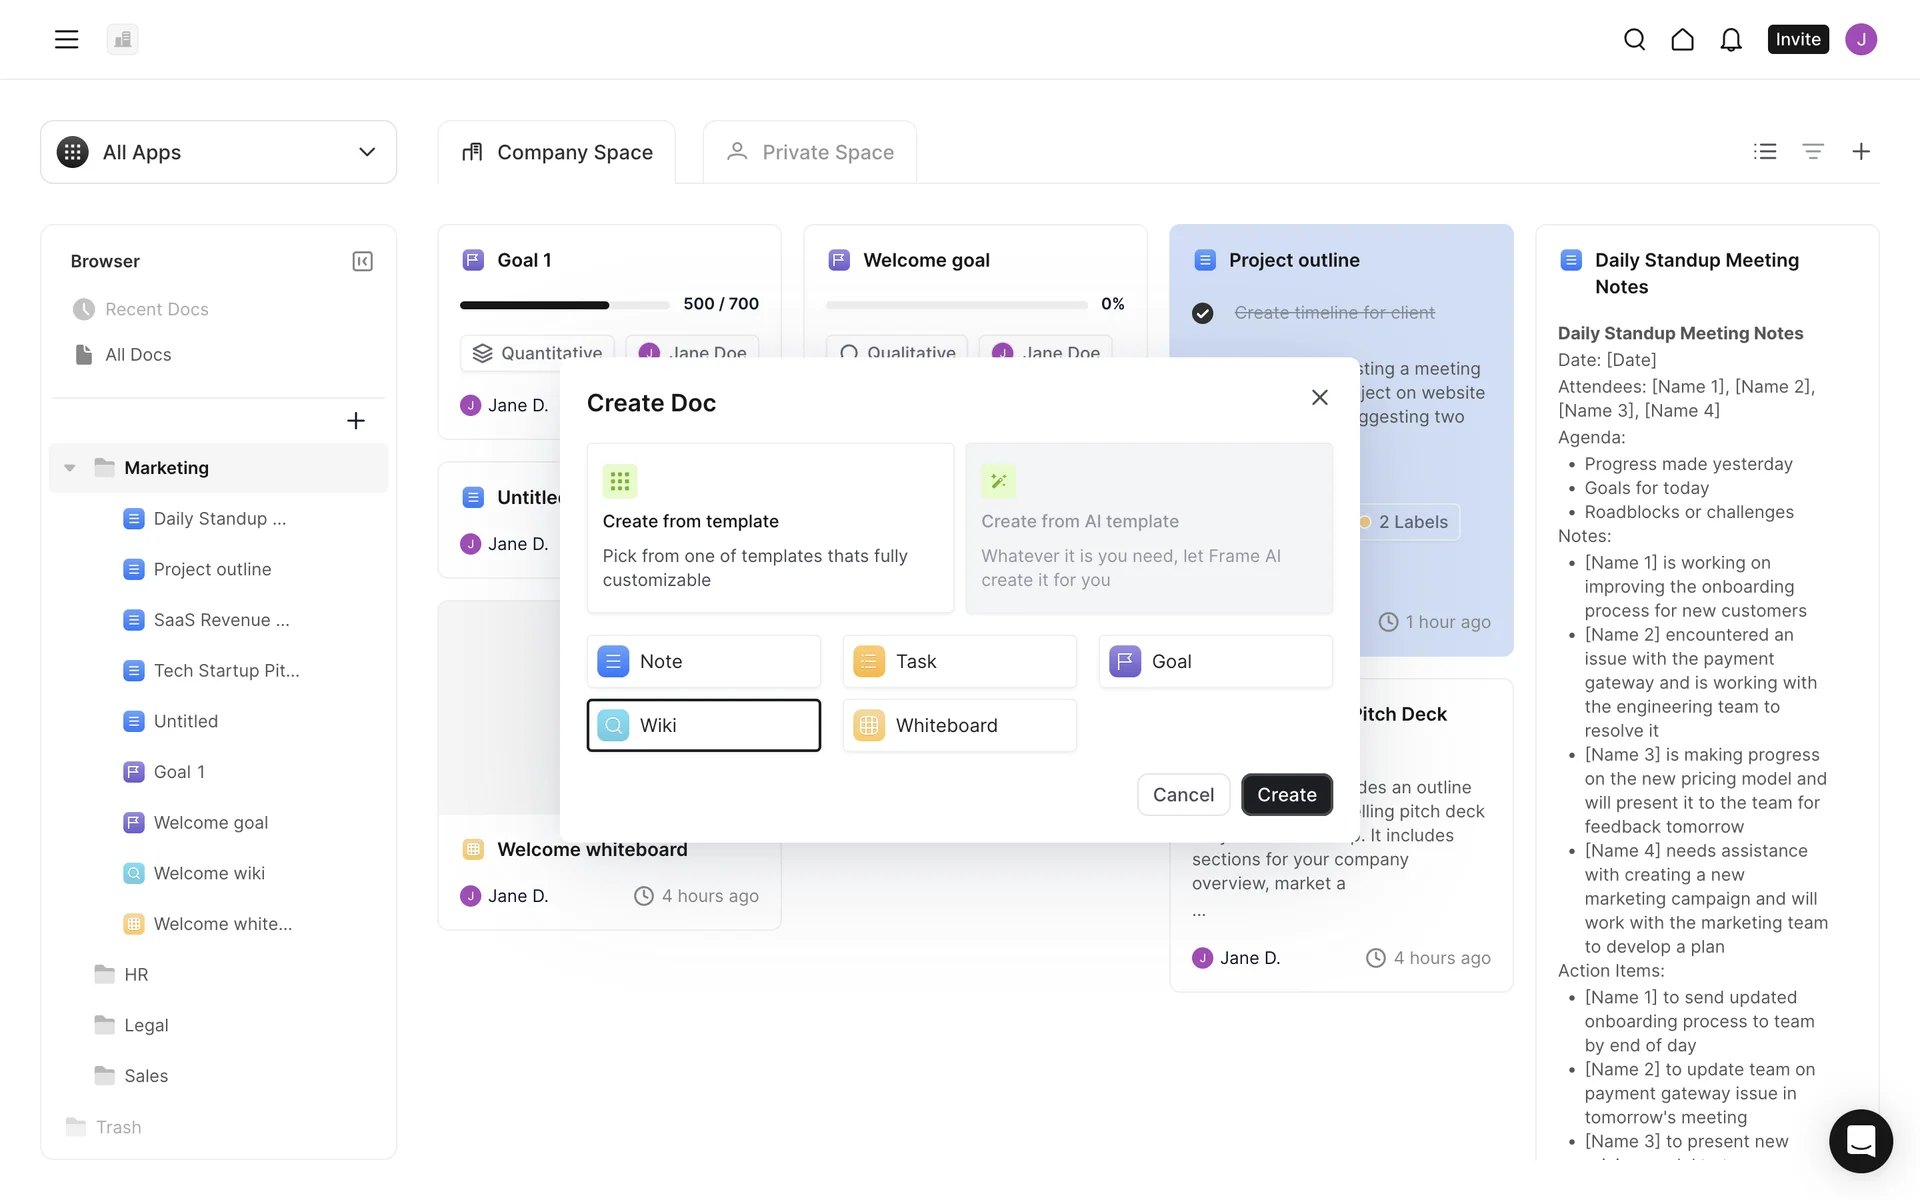The width and height of the screenshot is (1920, 1200).
Task: Click the Goal 1 progress bar
Action: pyautogui.click(x=564, y=304)
